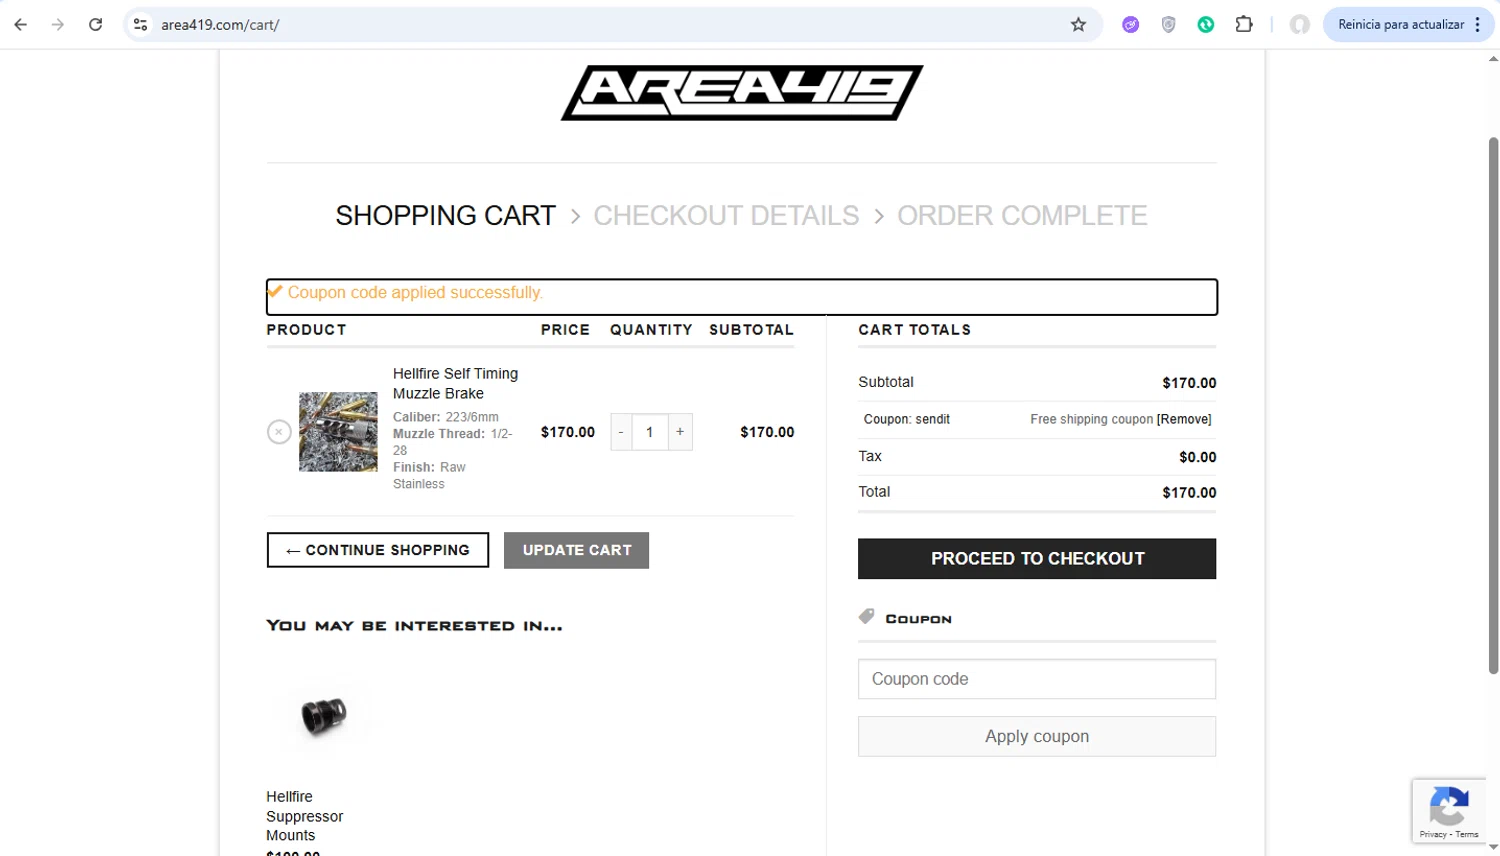
Task: Click the reCAPTCHA badge
Action: (x=1449, y=810)
